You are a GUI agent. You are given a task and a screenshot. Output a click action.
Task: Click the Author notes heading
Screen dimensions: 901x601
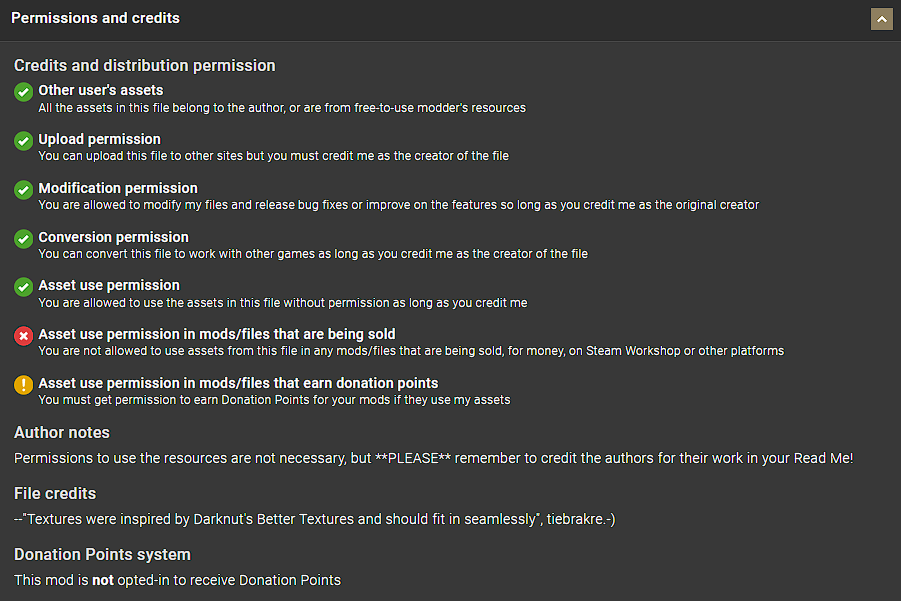62,433
